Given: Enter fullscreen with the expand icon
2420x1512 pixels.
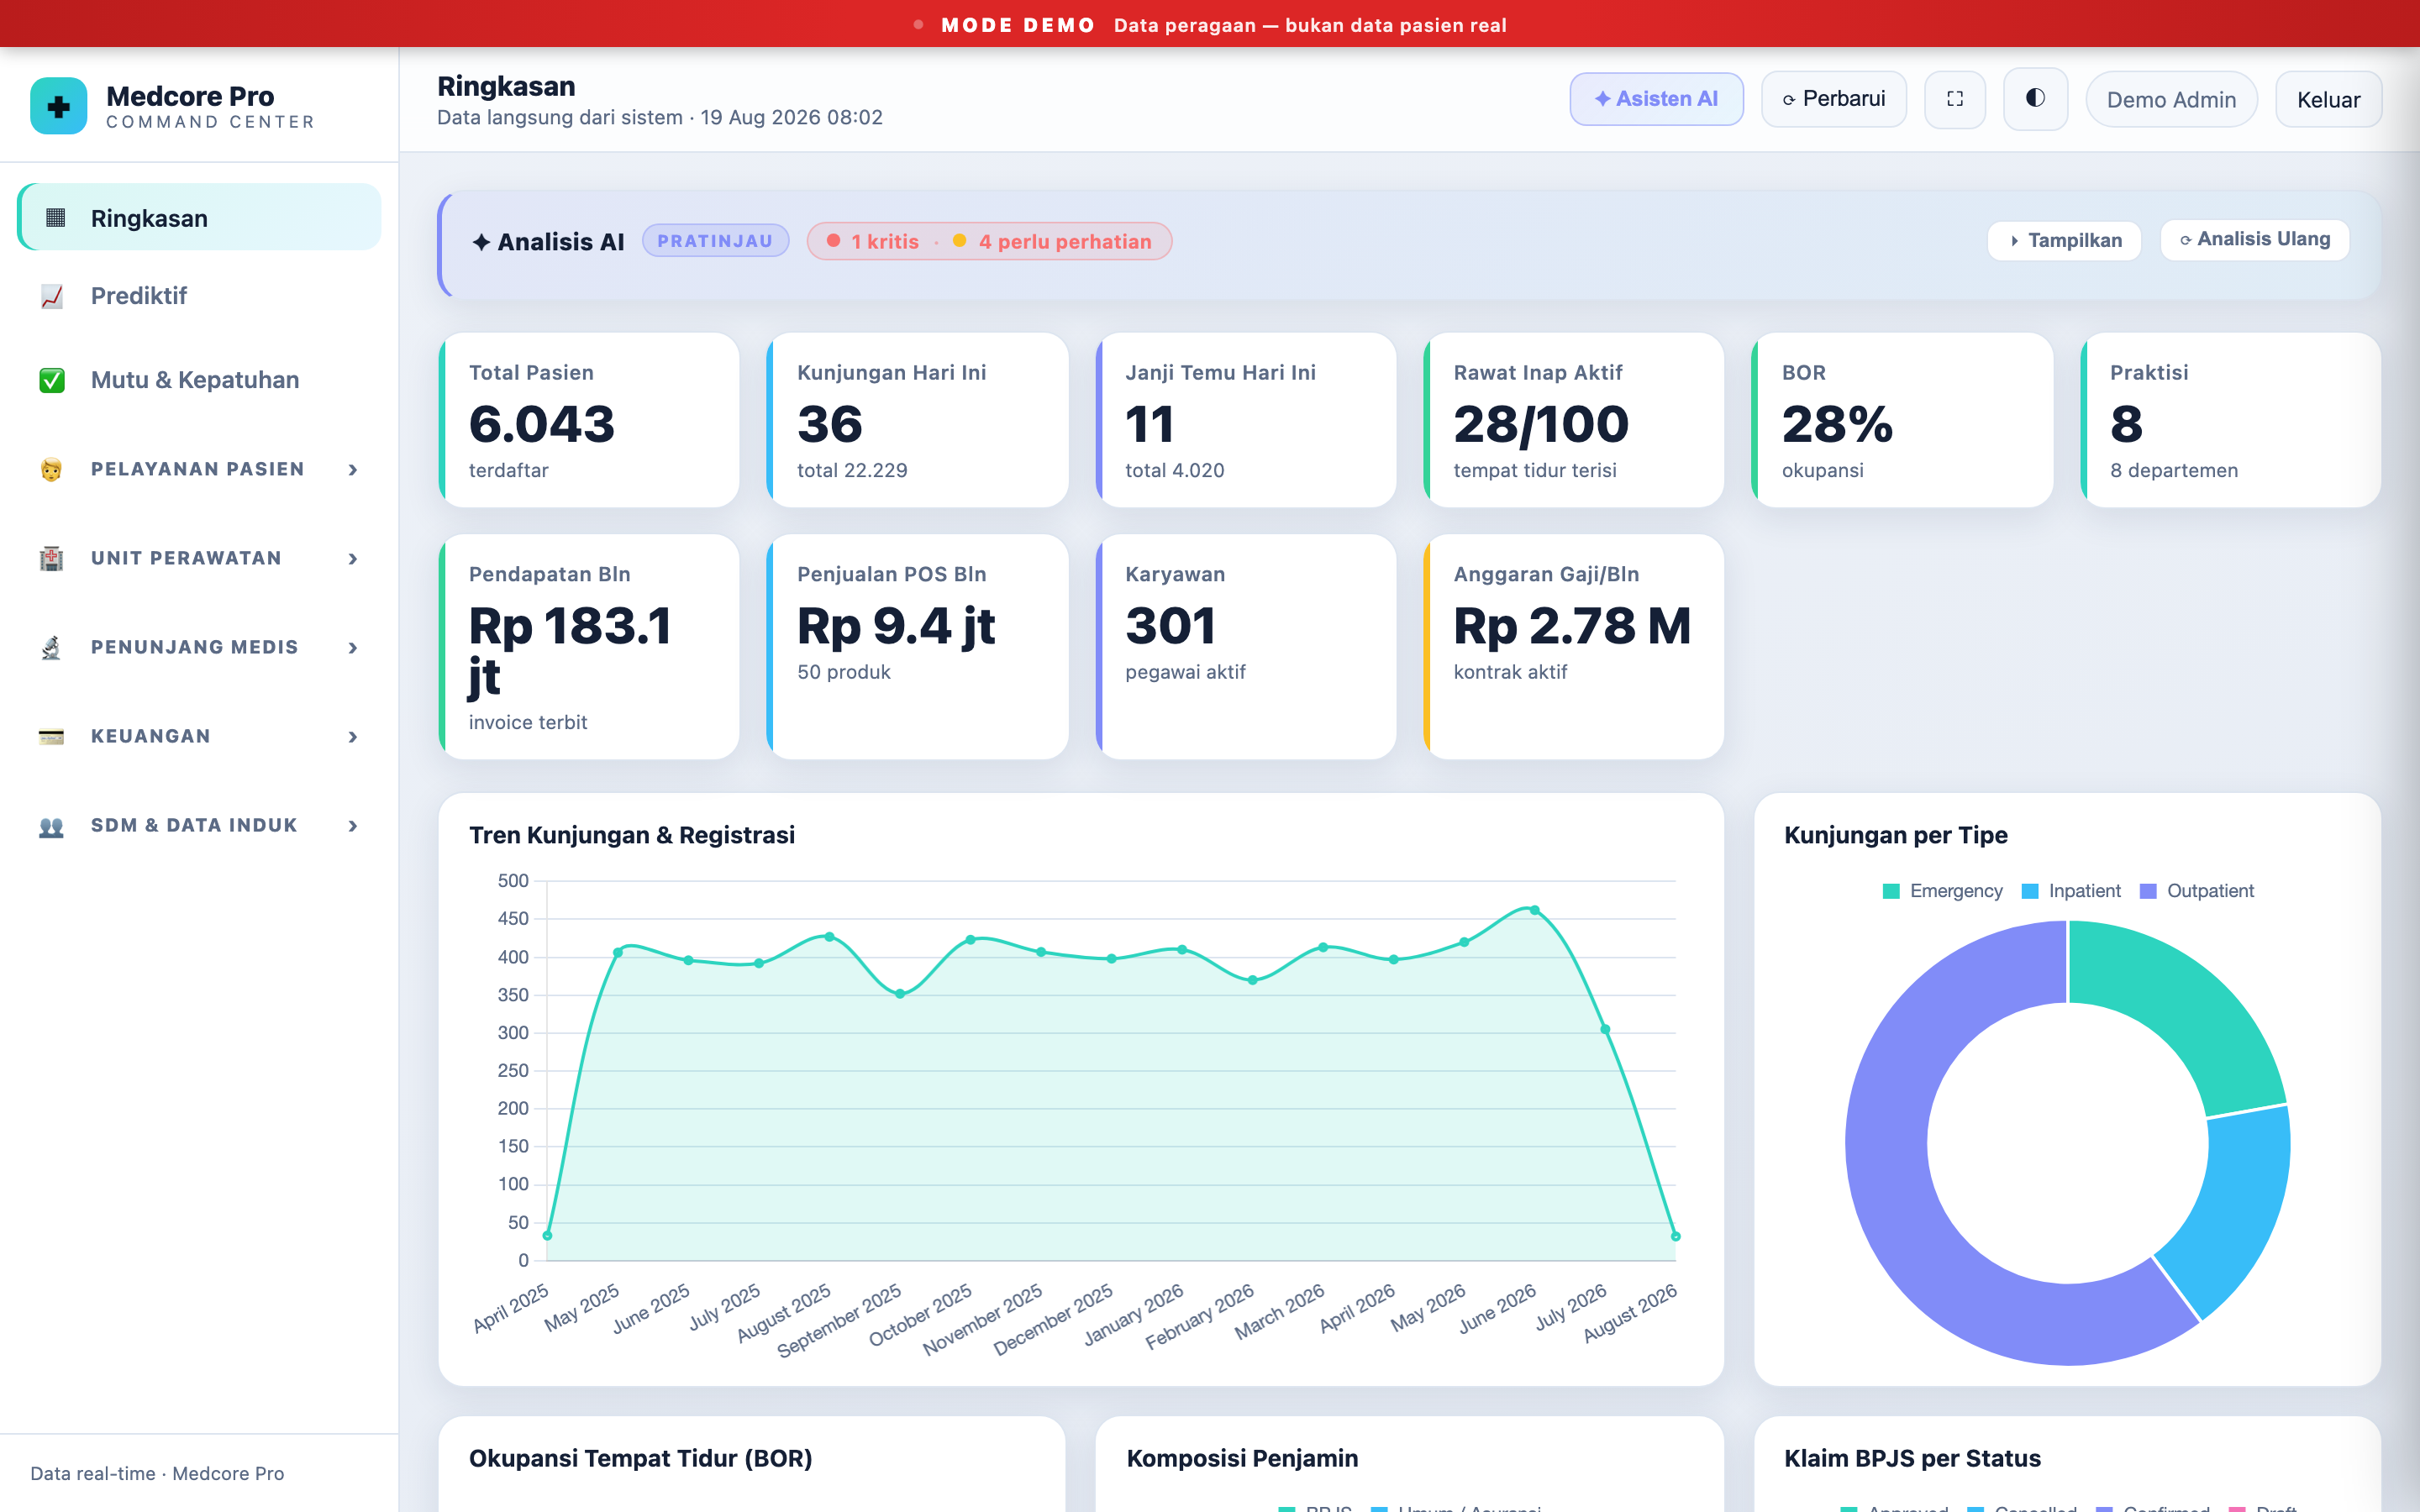Looking at the screenshot, I should tap(1955, 99).
